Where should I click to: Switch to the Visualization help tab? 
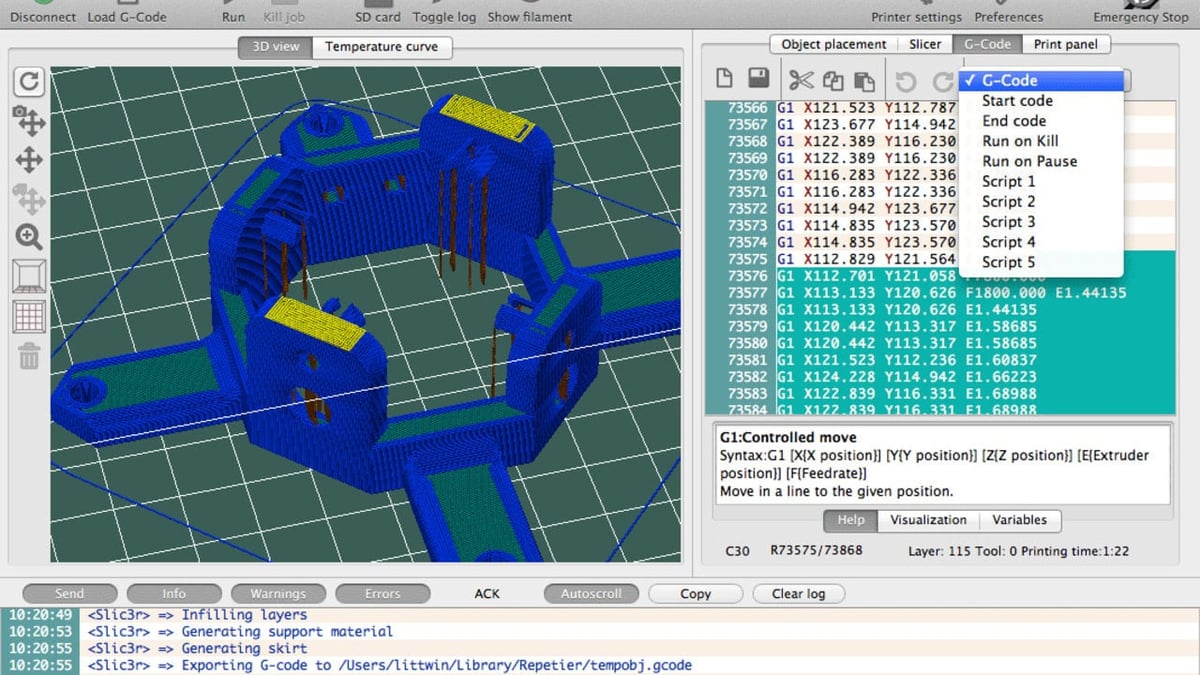(928, 520)
